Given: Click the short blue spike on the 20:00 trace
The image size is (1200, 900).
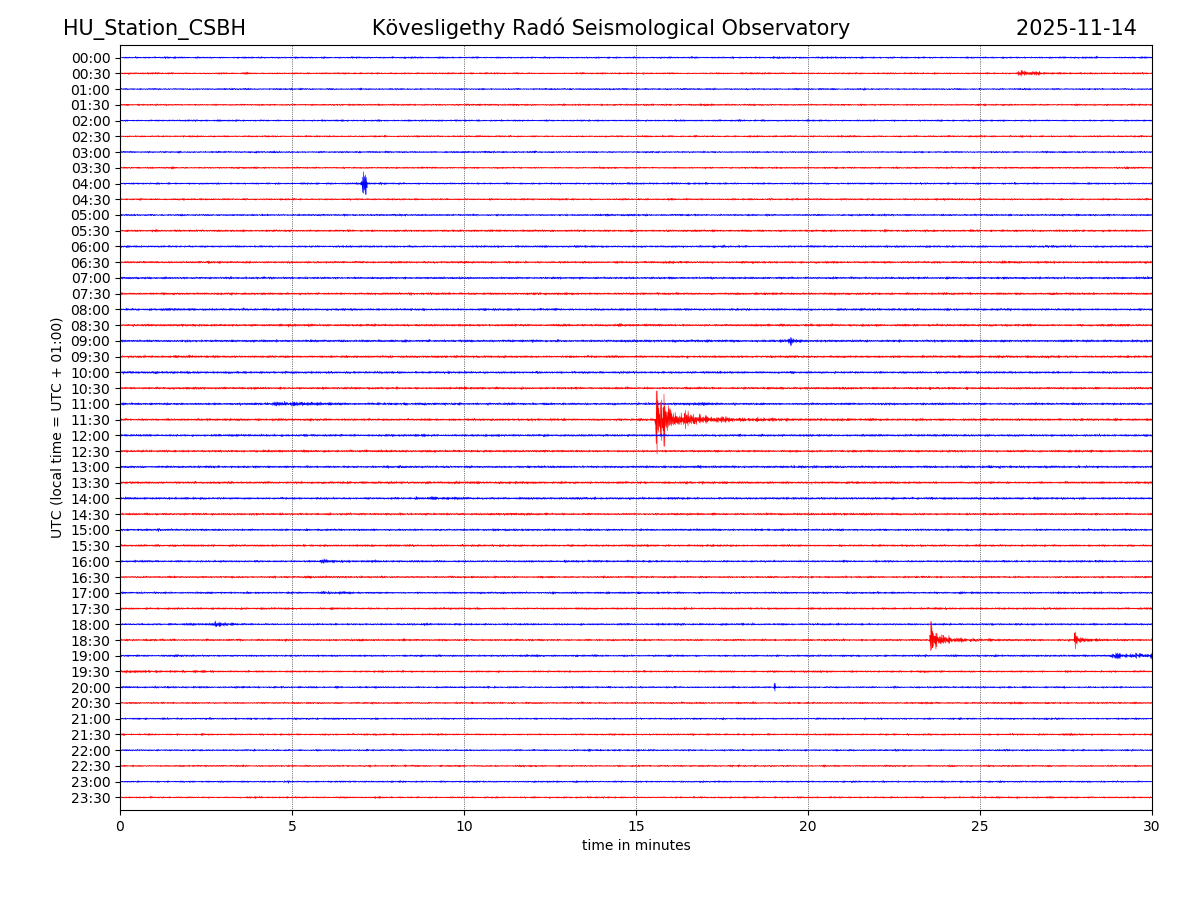Looking at the screenshot, I should click(774, 687).
